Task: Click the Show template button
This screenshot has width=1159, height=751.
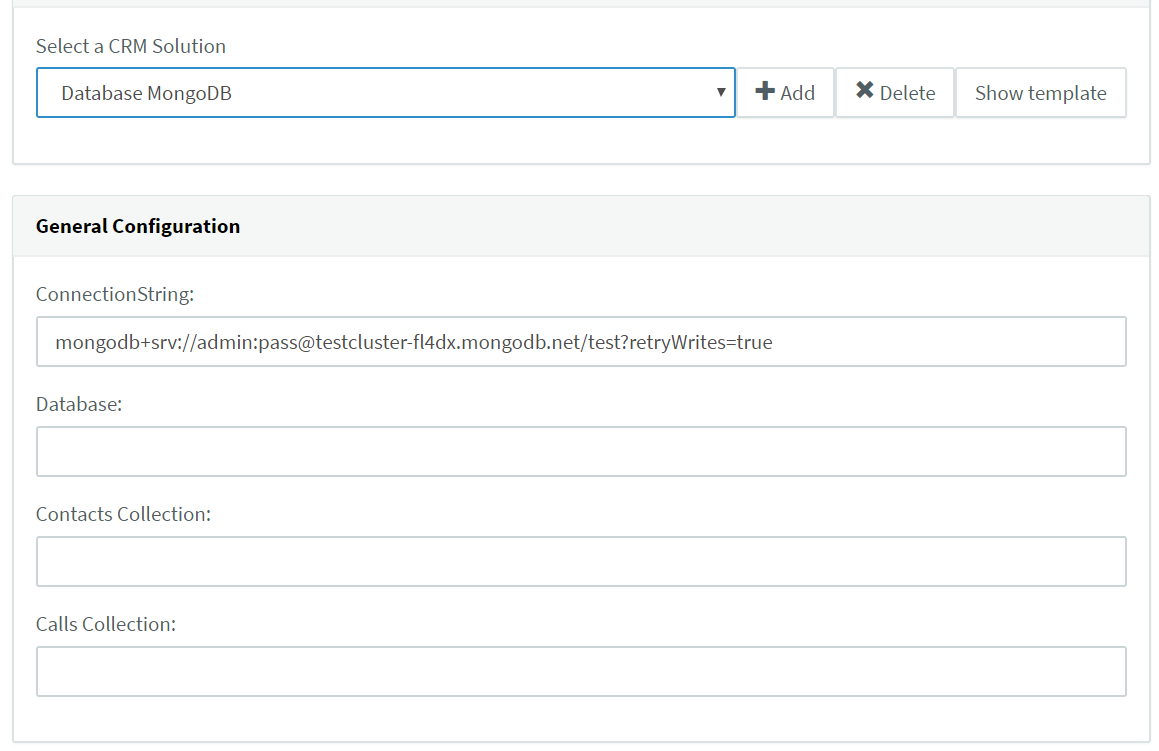Action: (x=1041, y=92)
